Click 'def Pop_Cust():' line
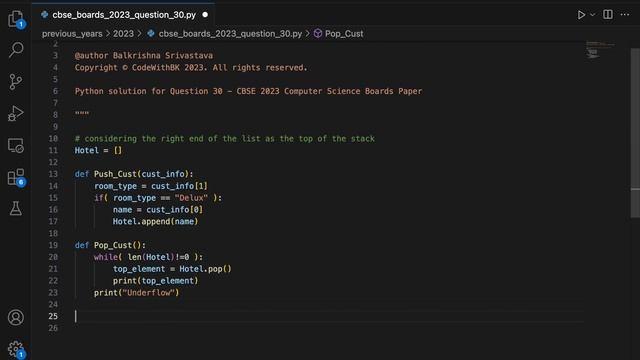Screen dimensions: 640x360 [110, 245]
